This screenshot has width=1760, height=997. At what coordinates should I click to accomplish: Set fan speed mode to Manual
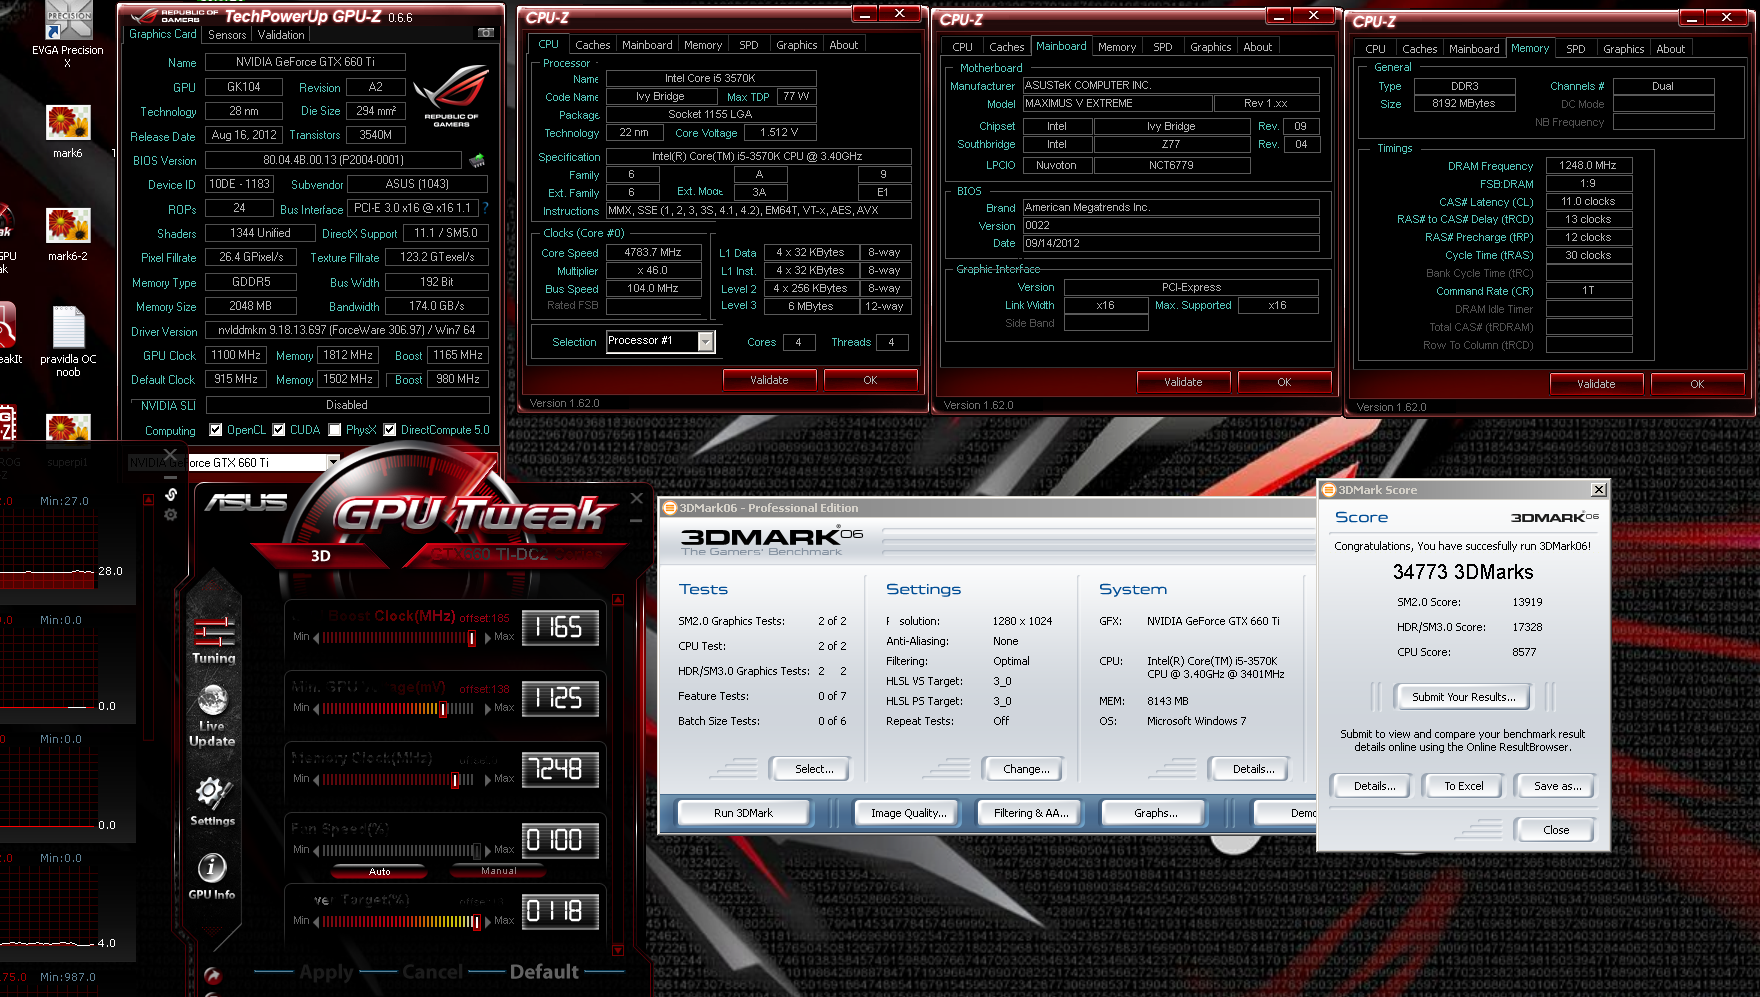(x=499, y=871)
